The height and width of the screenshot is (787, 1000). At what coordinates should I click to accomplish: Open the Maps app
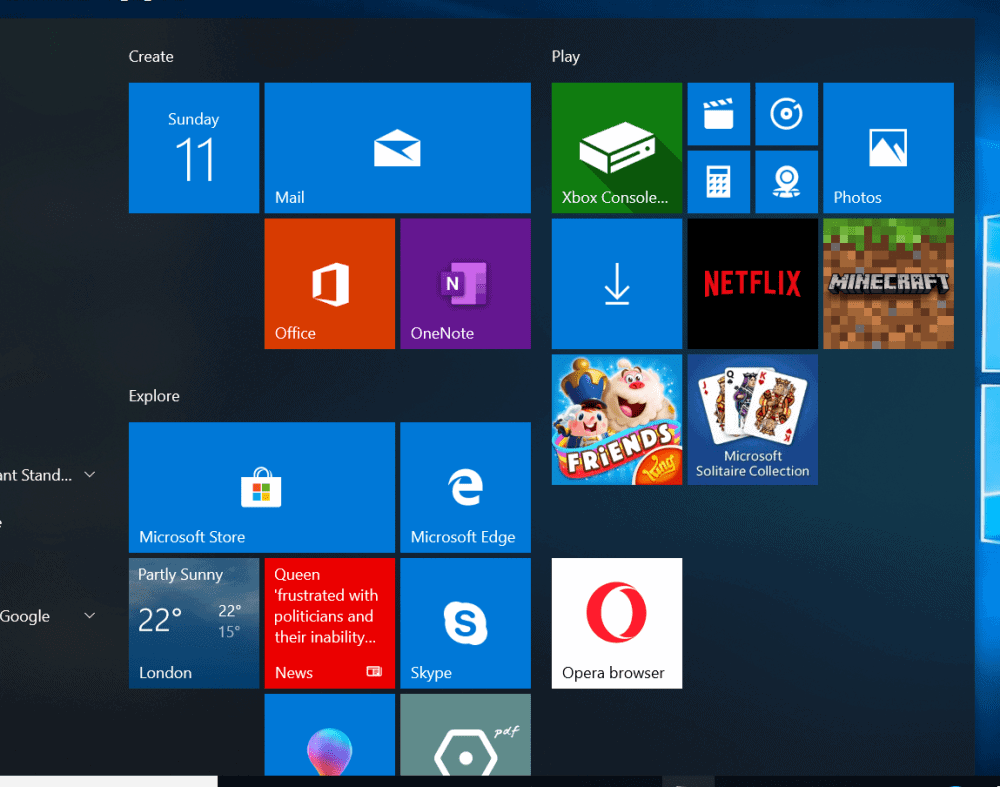pyautogui.click(x=786, y=181)
